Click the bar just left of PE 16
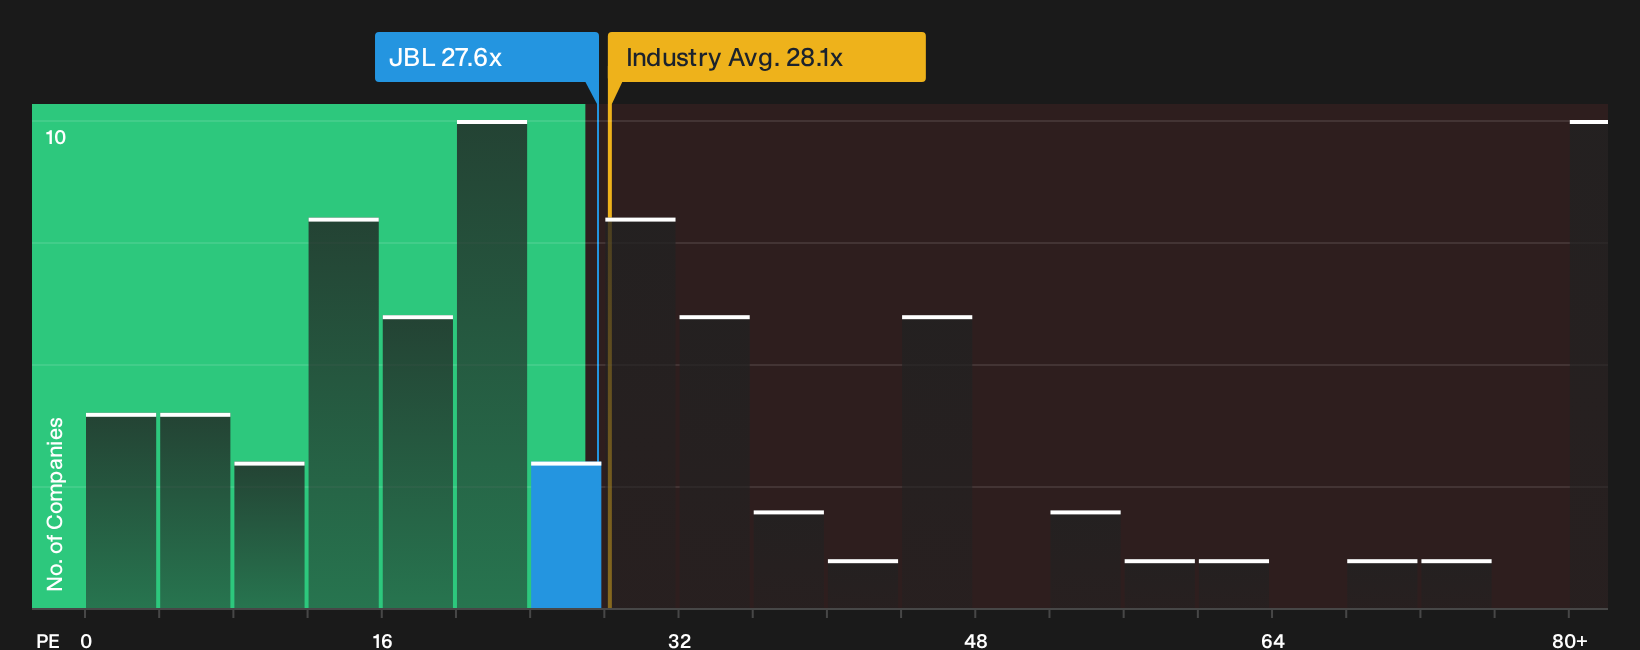Screen dimensions: 1640x650 (344, 413)
